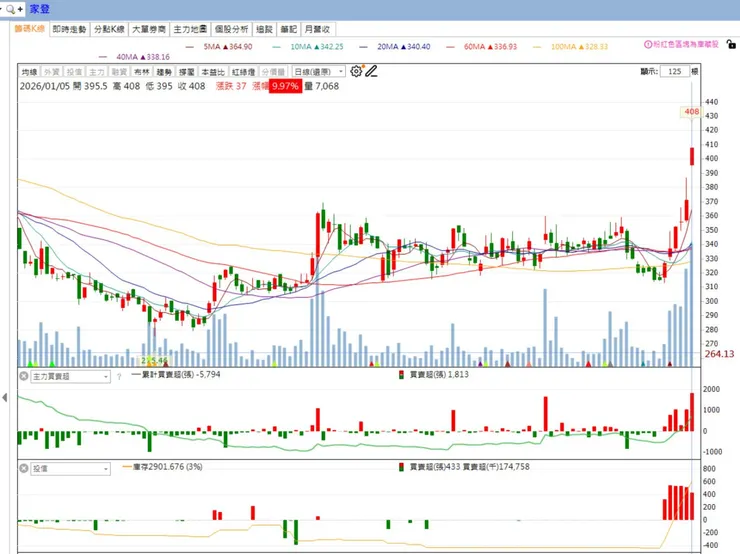Toggle the 撐壓 overlay button
The image size is (740, 554).
tap(186, 72)
